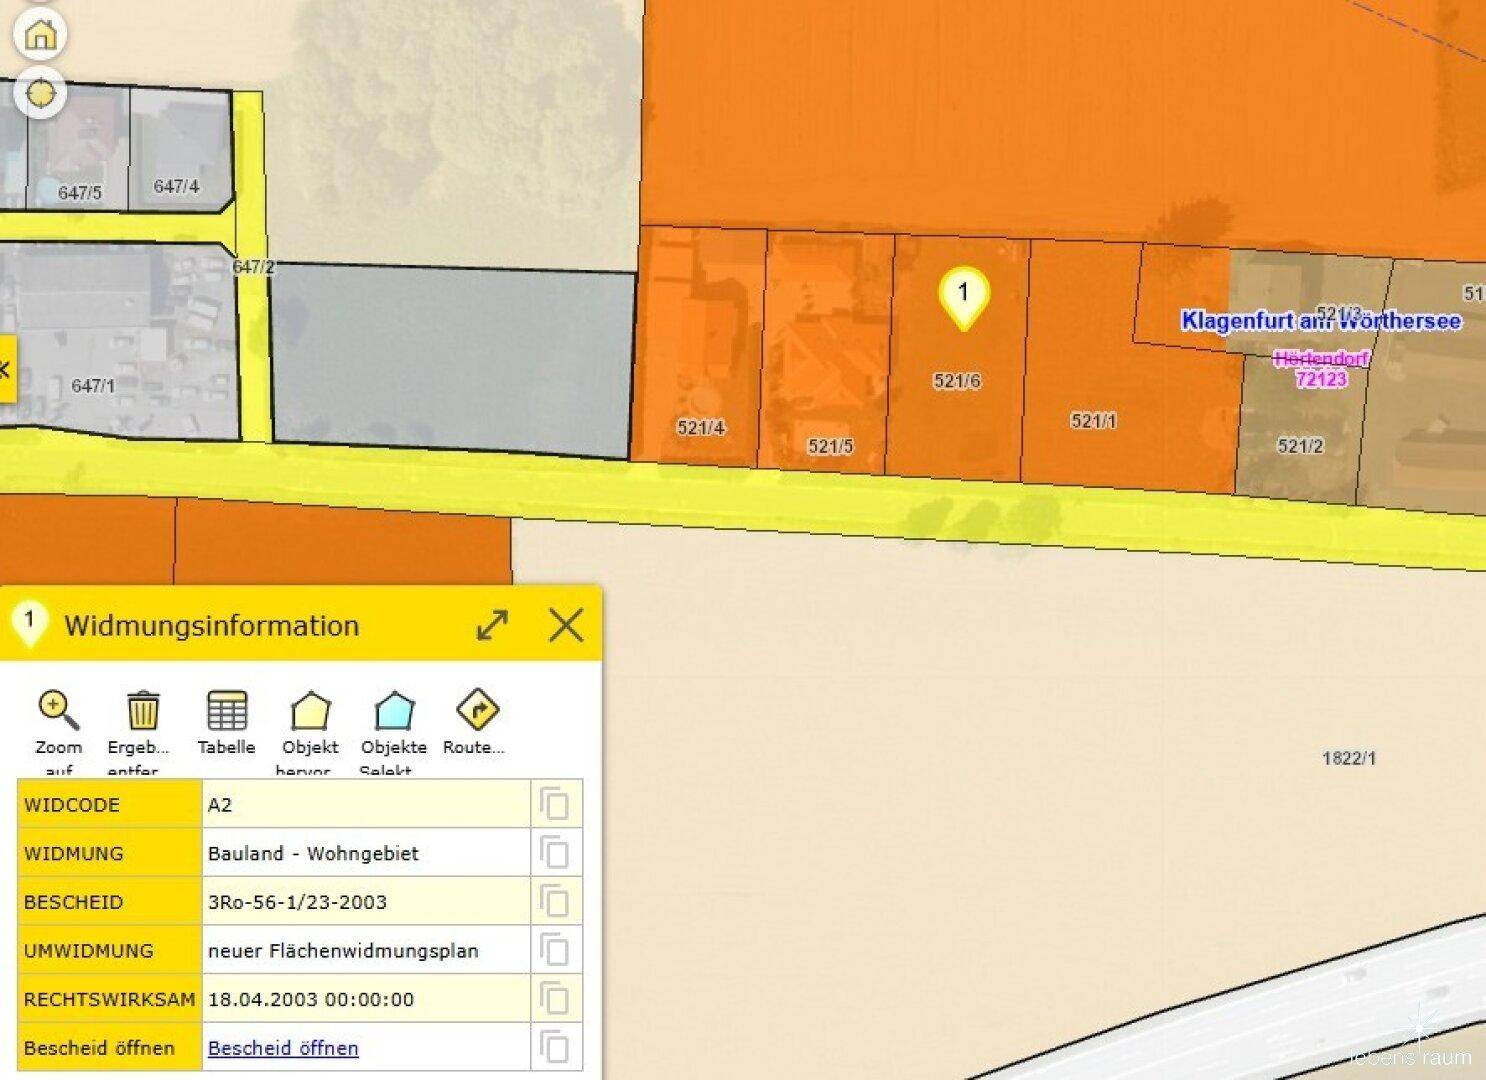The width and height of the screenshot is (1486, 1080).
Task: Click the Hörtendorf 72123 label
Action: click(1321, 369)
